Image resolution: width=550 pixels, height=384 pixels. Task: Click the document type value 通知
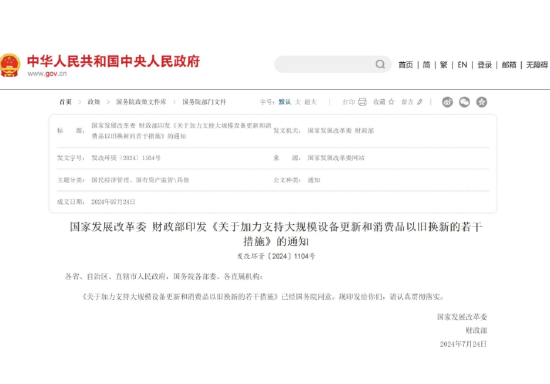[314, 180]
